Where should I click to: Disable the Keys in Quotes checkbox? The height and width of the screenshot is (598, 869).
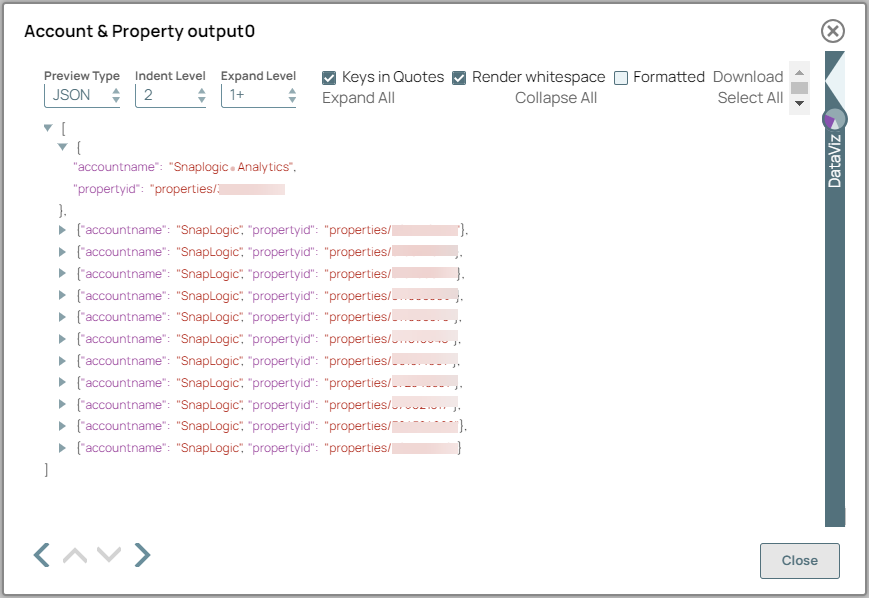[329, 77]
